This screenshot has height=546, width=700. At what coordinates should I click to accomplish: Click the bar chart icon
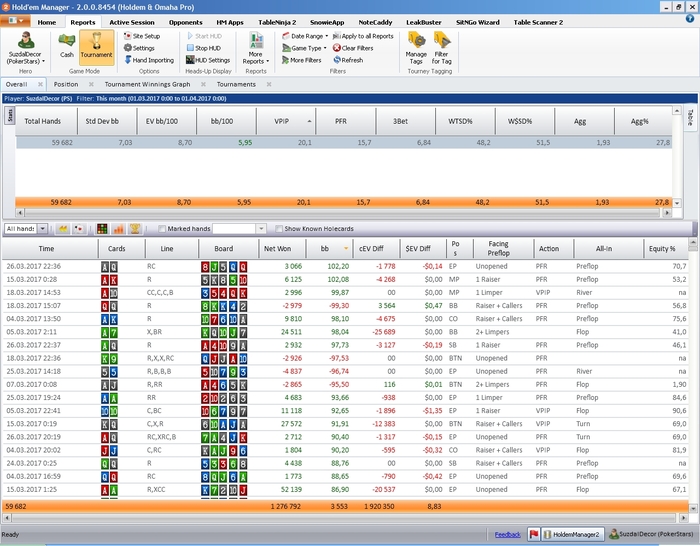point(118,229)
